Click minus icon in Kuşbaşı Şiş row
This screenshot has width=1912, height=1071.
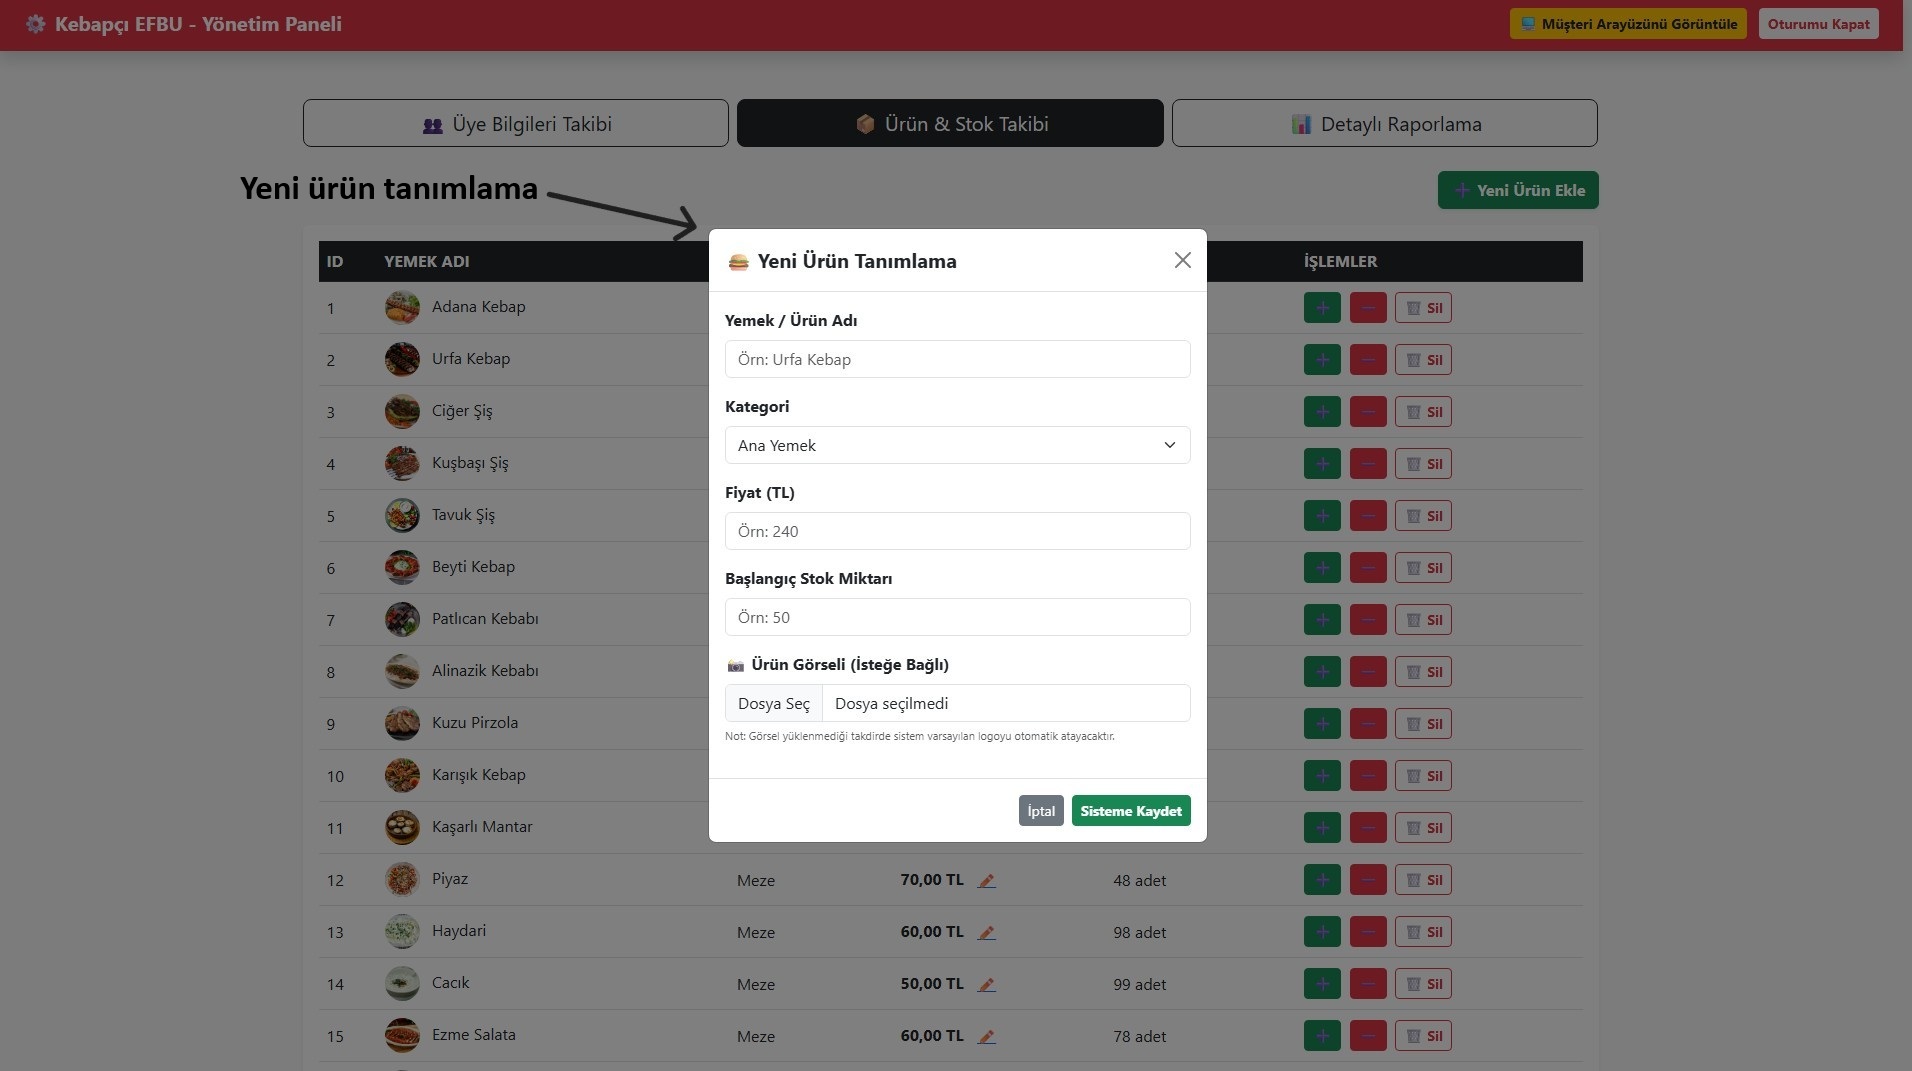coord(1368,464)
